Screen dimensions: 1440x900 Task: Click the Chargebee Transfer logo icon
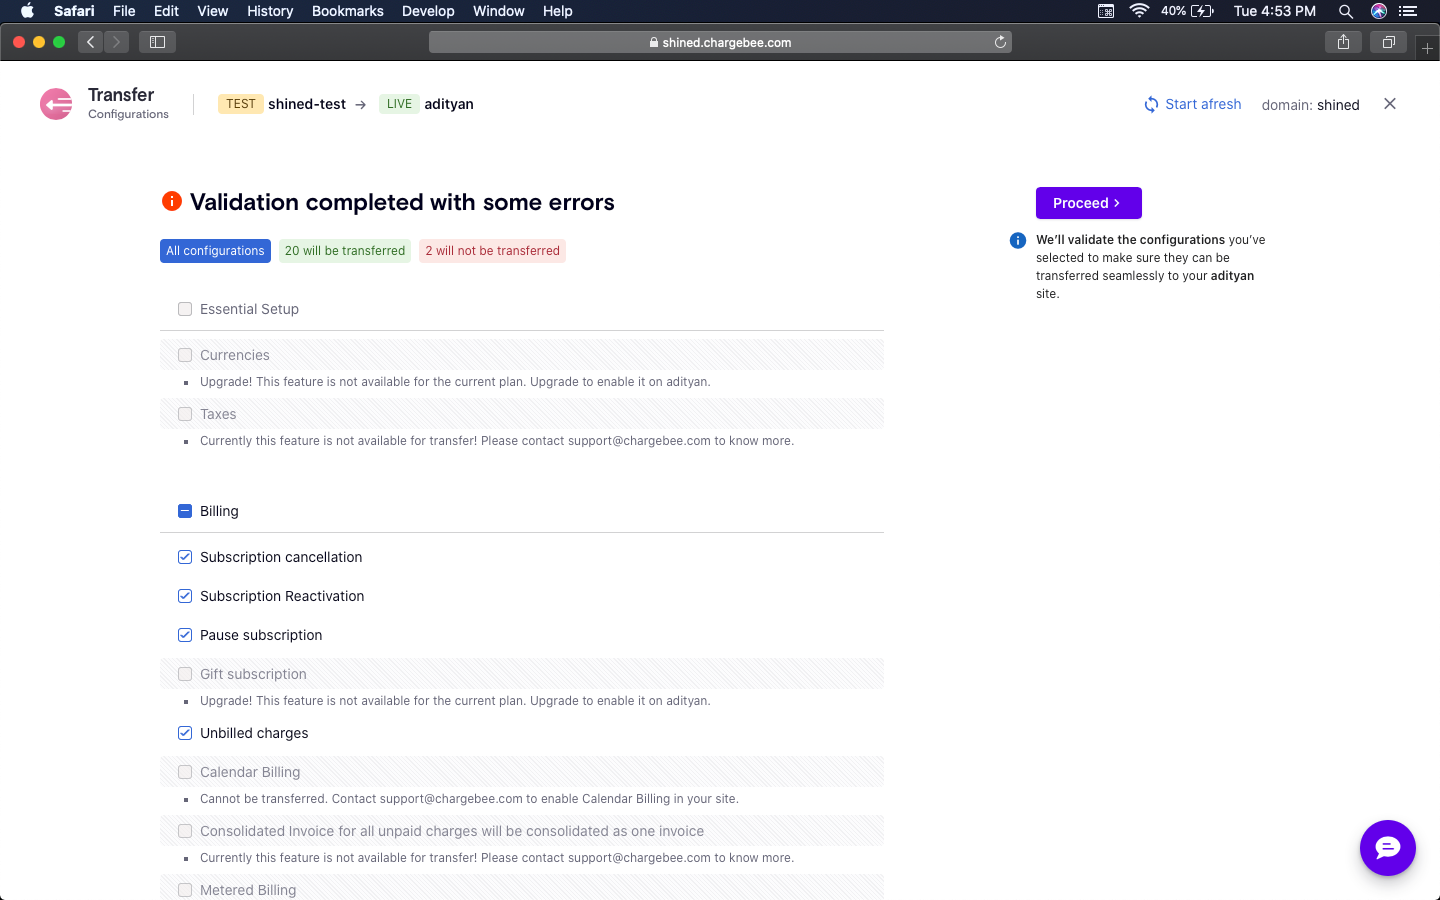click(56, 104)
